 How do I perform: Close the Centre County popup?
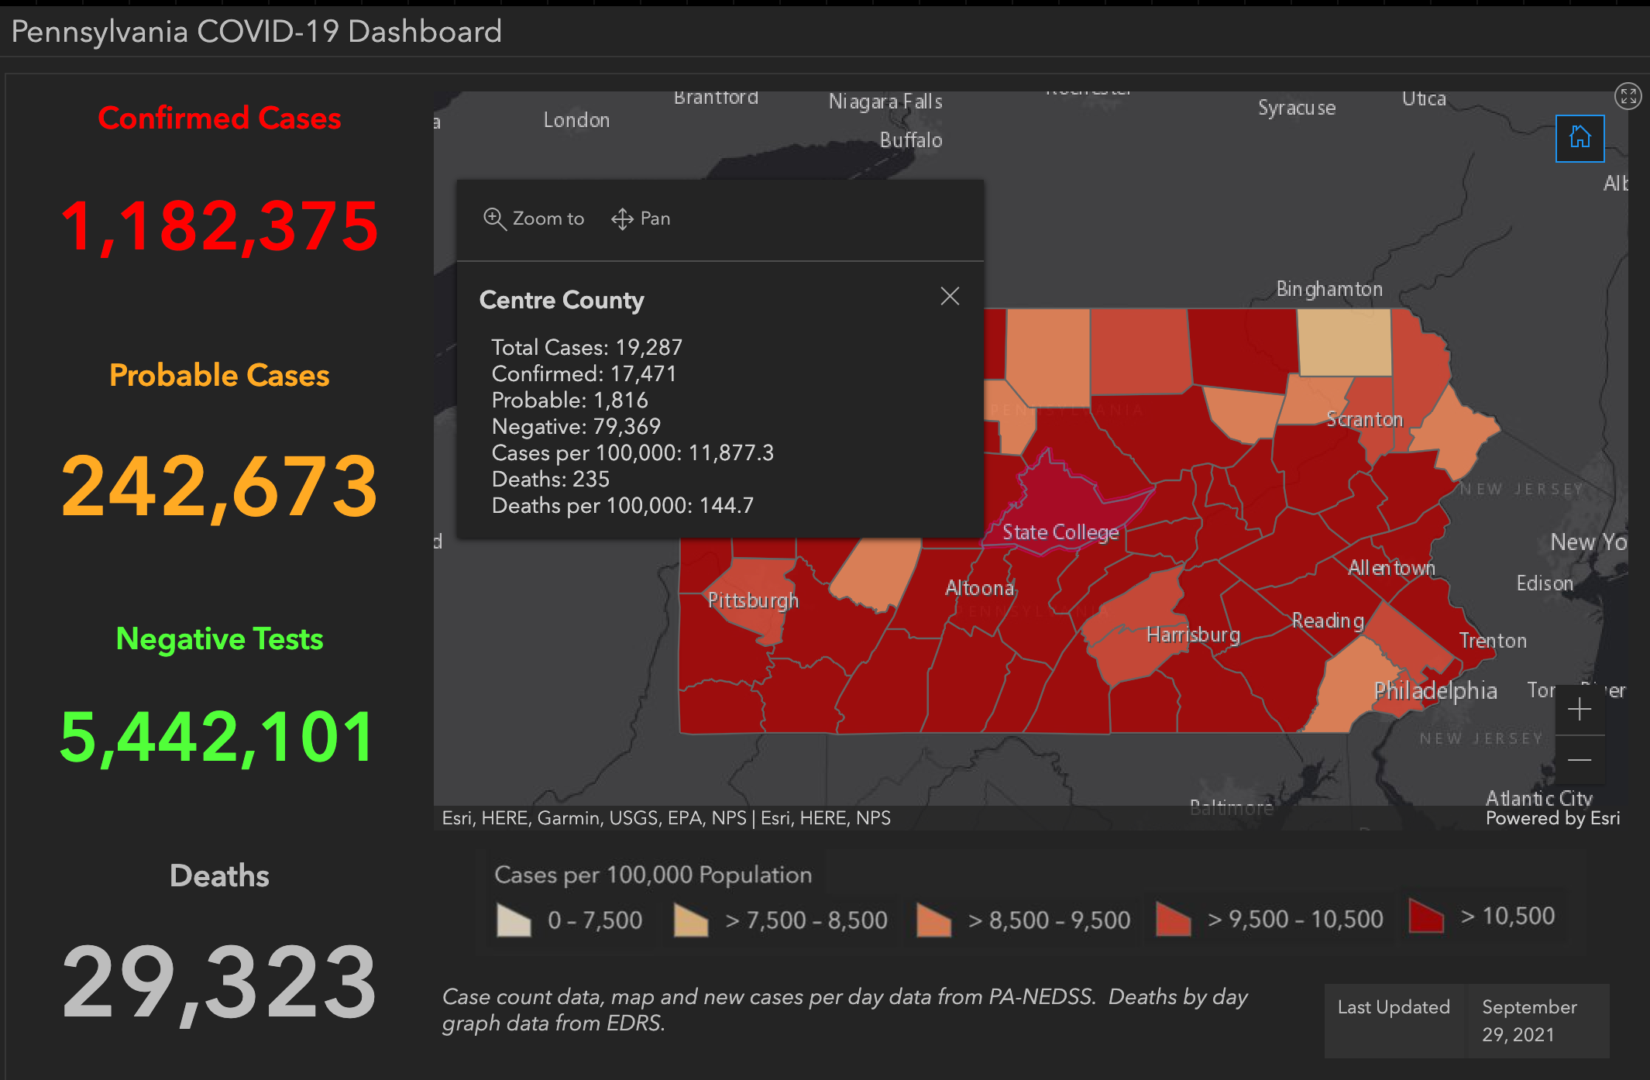(949, 296)
